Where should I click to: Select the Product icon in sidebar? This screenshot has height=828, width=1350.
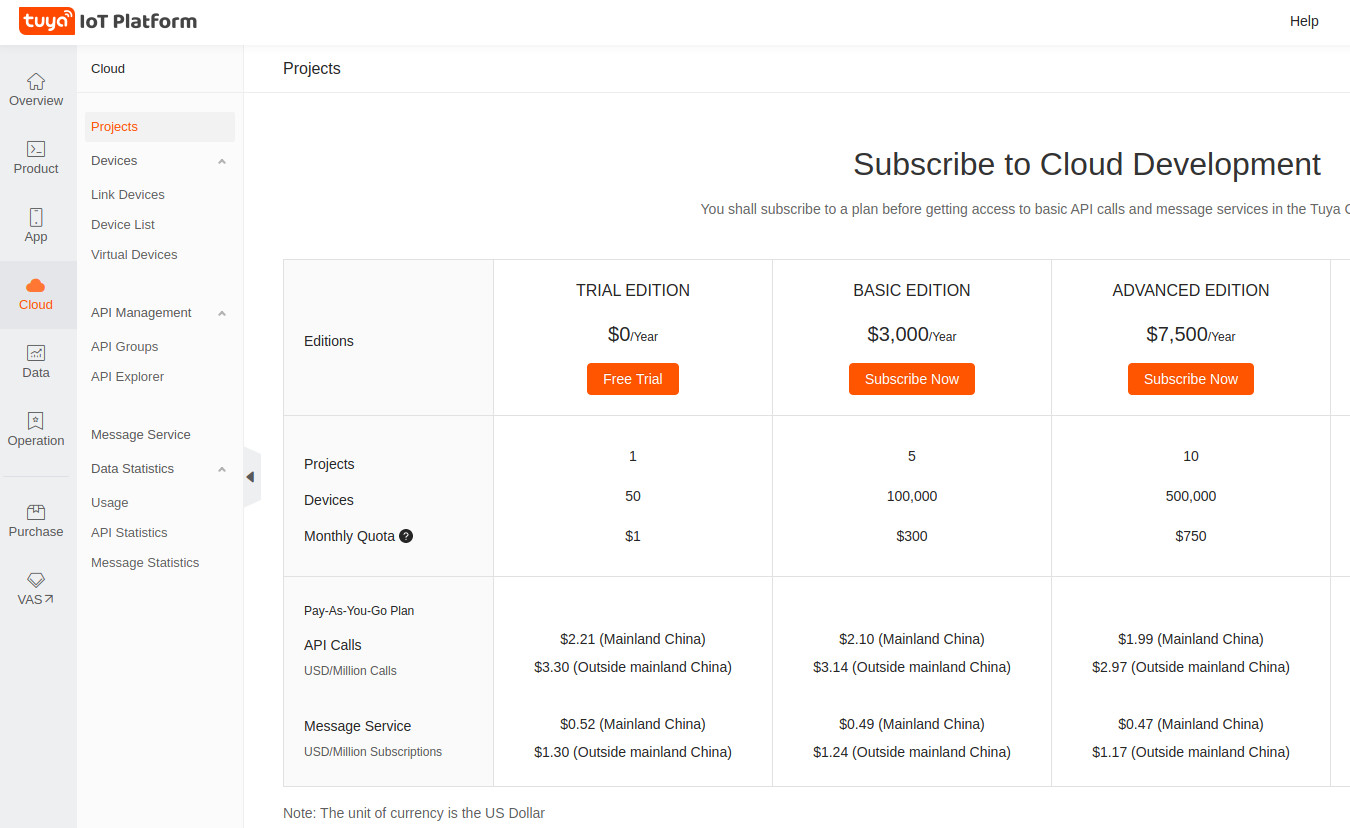pos(36,158)
